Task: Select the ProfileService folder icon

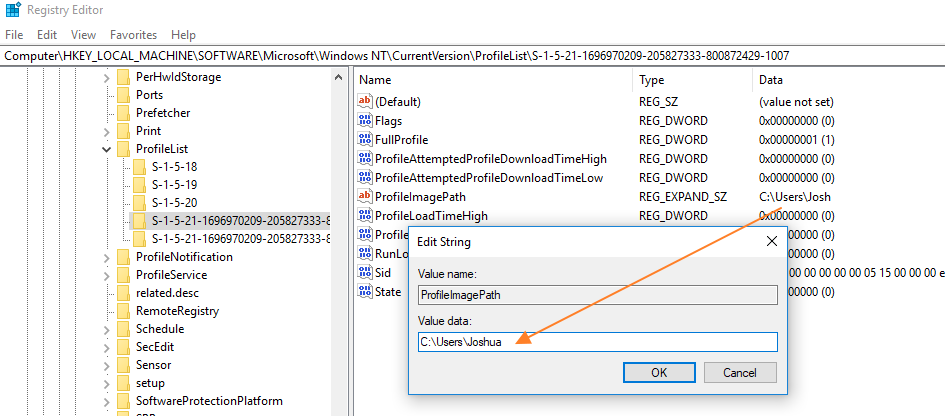Action: (124, 275)
